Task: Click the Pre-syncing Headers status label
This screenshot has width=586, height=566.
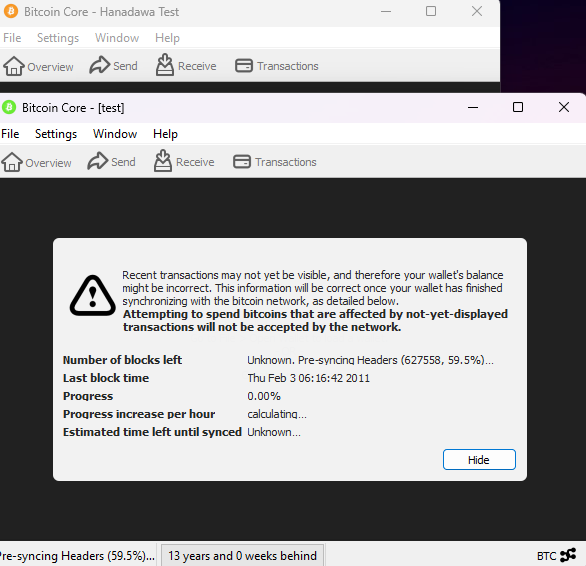Action: tap(77, 556)
